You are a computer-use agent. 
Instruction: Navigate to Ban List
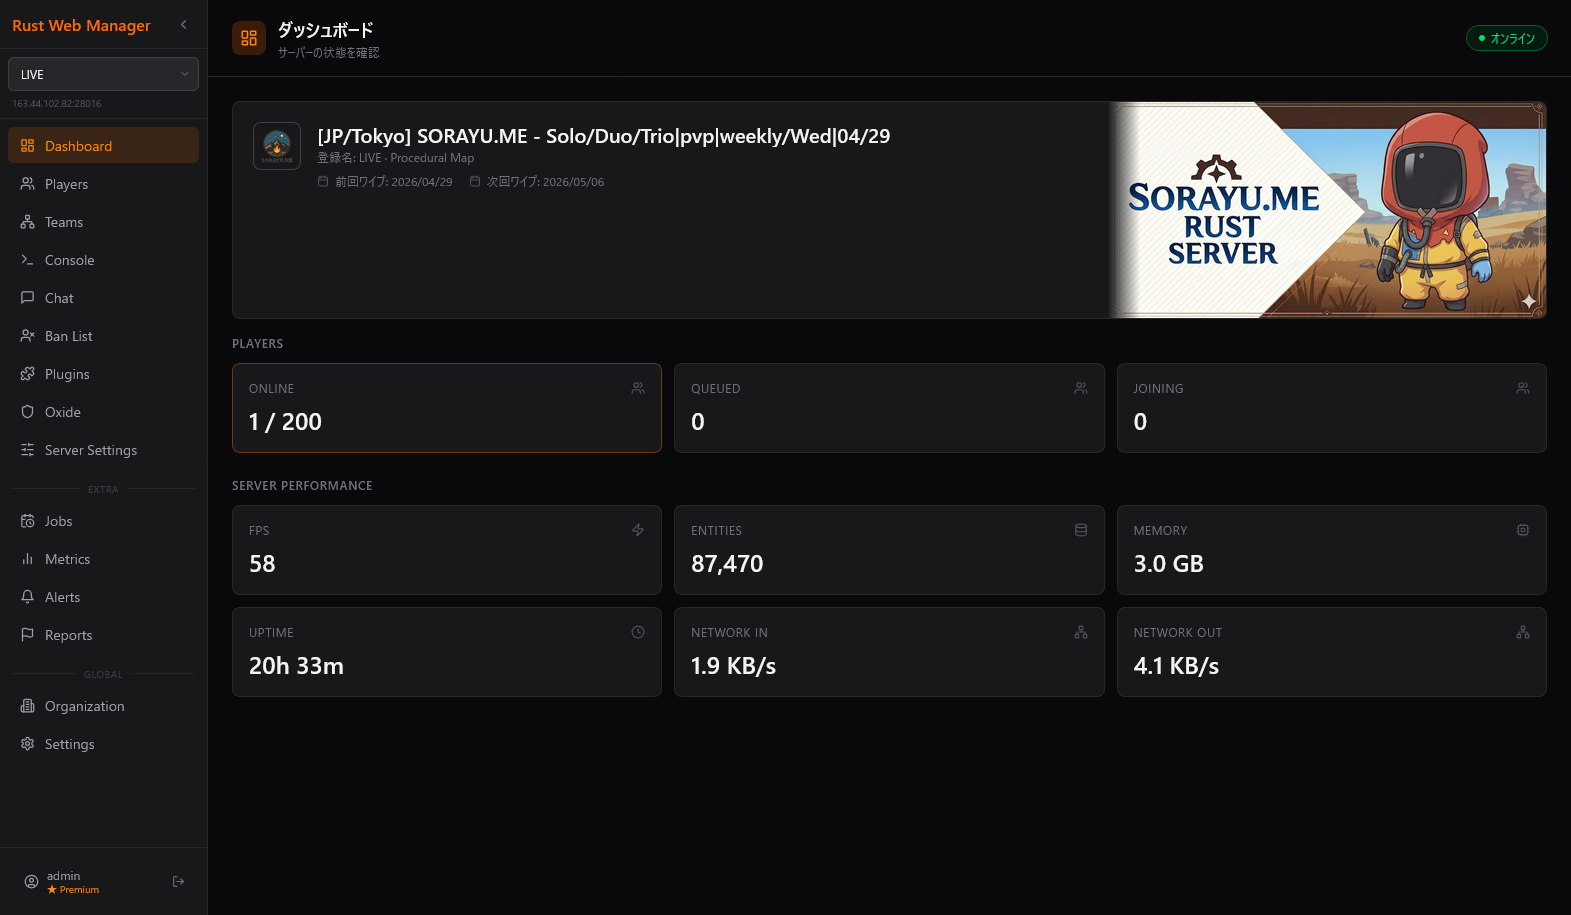pyautogui.click(x=103, y=336)
